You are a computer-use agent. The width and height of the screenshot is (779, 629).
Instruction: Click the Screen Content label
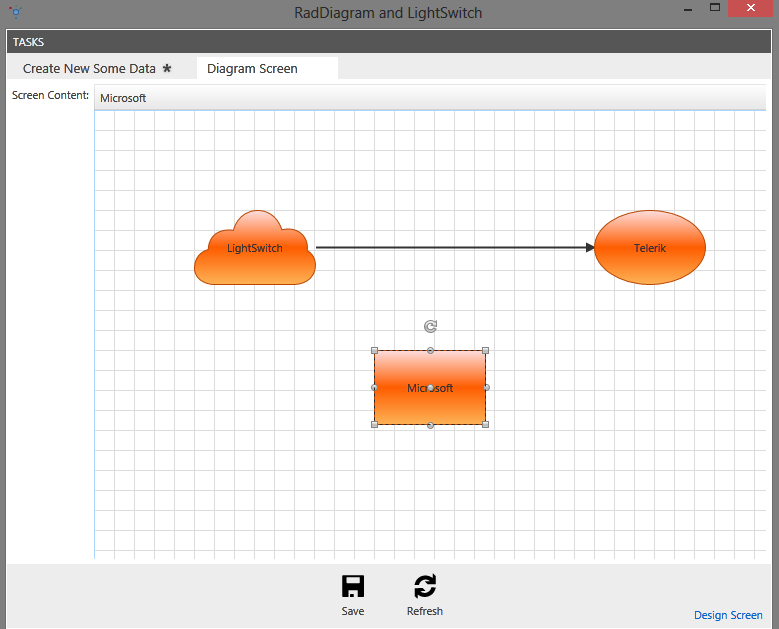(50, 95)
